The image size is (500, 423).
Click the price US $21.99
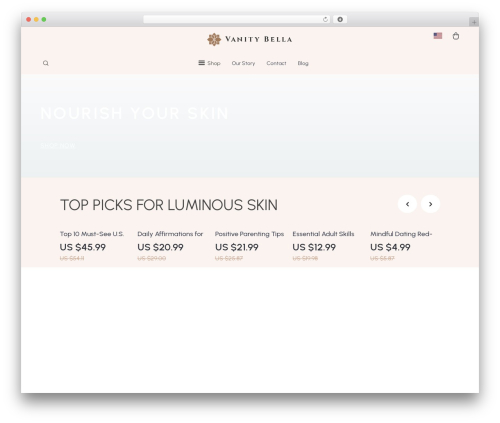237,247
